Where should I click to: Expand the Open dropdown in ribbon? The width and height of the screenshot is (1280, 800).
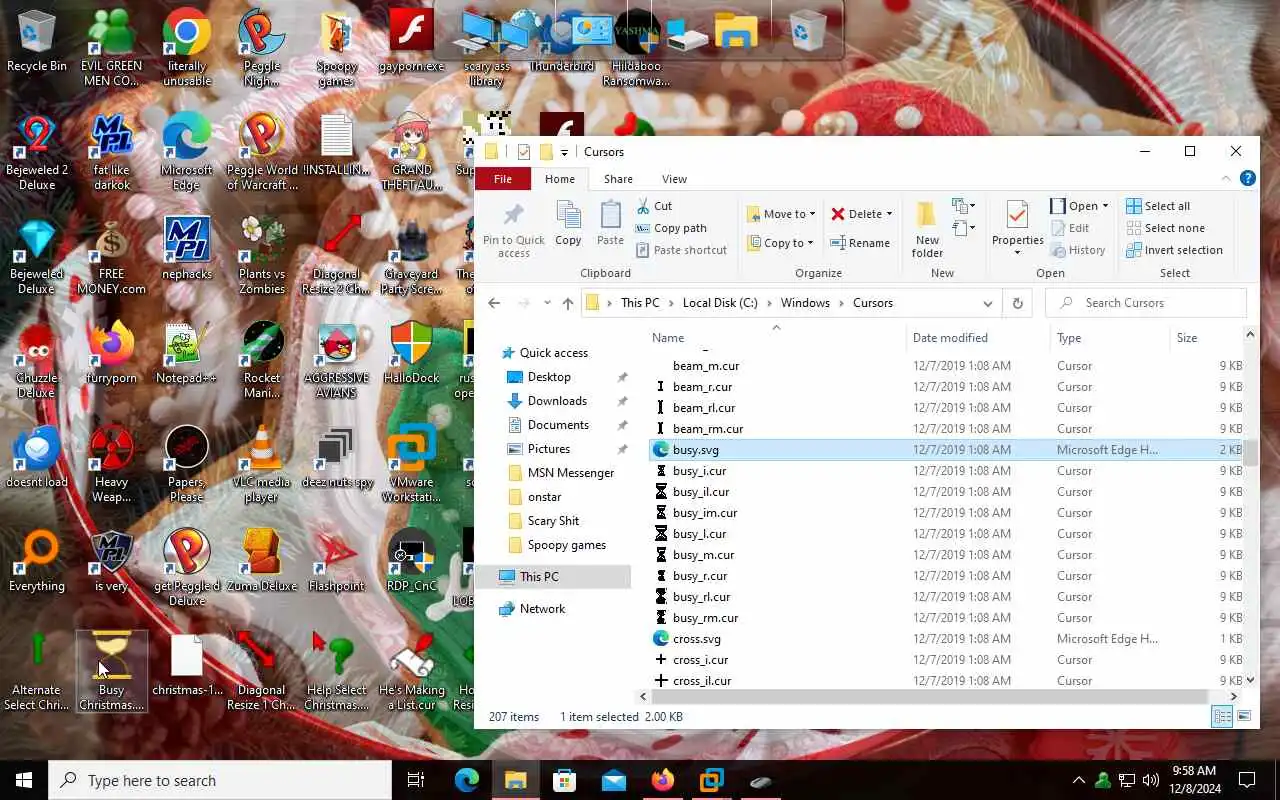[1105, 206]
